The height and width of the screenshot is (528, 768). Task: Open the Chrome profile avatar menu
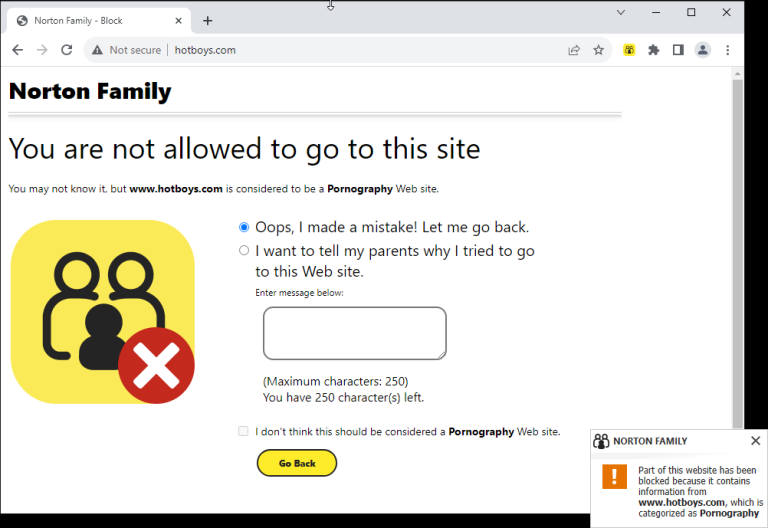(x=702, y=50)
